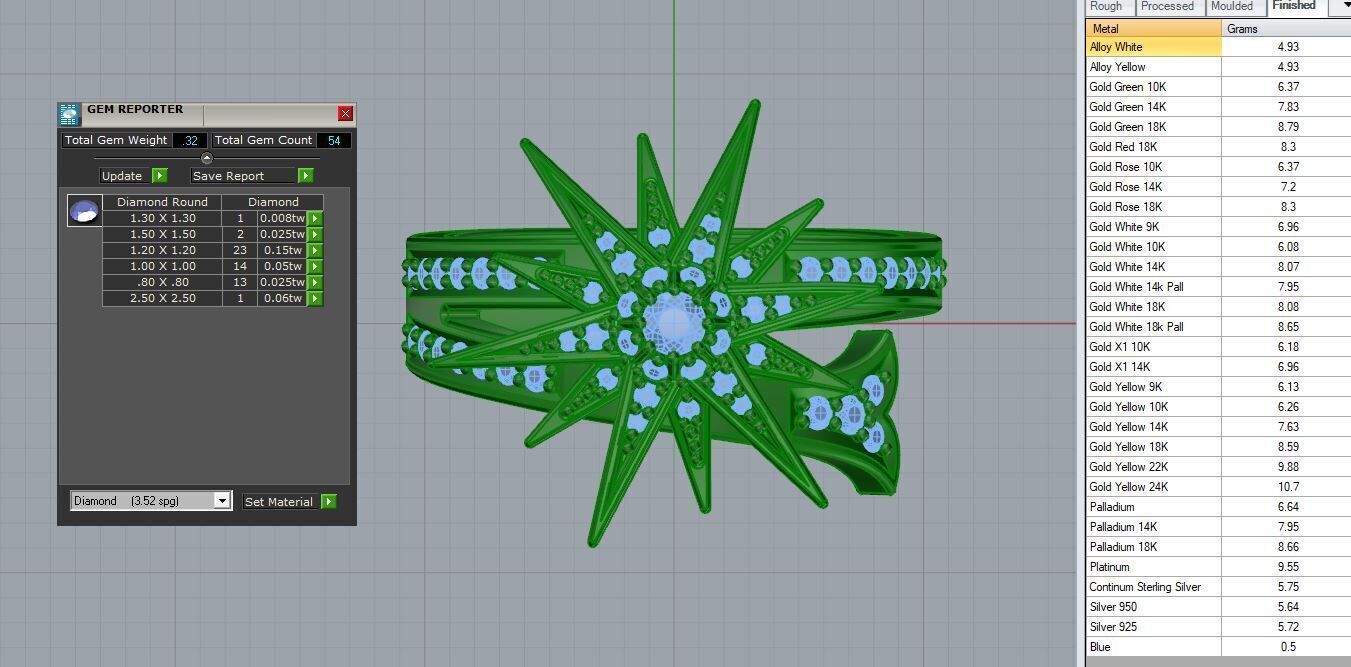1351x667 pixels.
Task: Click green arrow for 2.50 X 2.50 row
Action: [x=315, y=298]
